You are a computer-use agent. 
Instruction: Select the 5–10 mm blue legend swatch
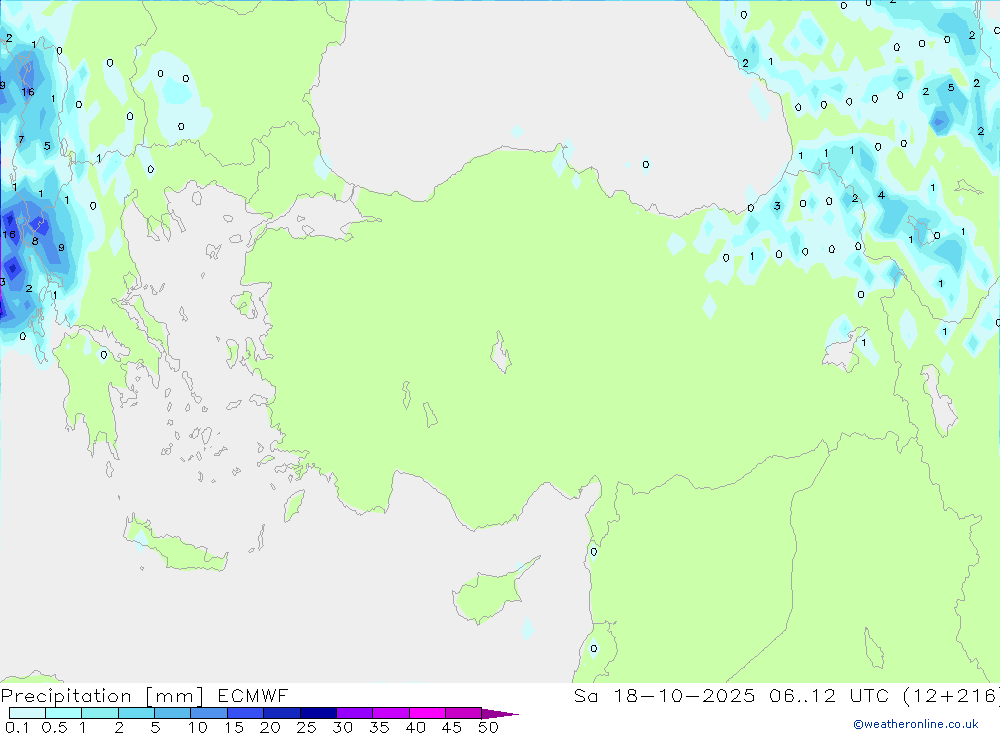click(172, 713)
